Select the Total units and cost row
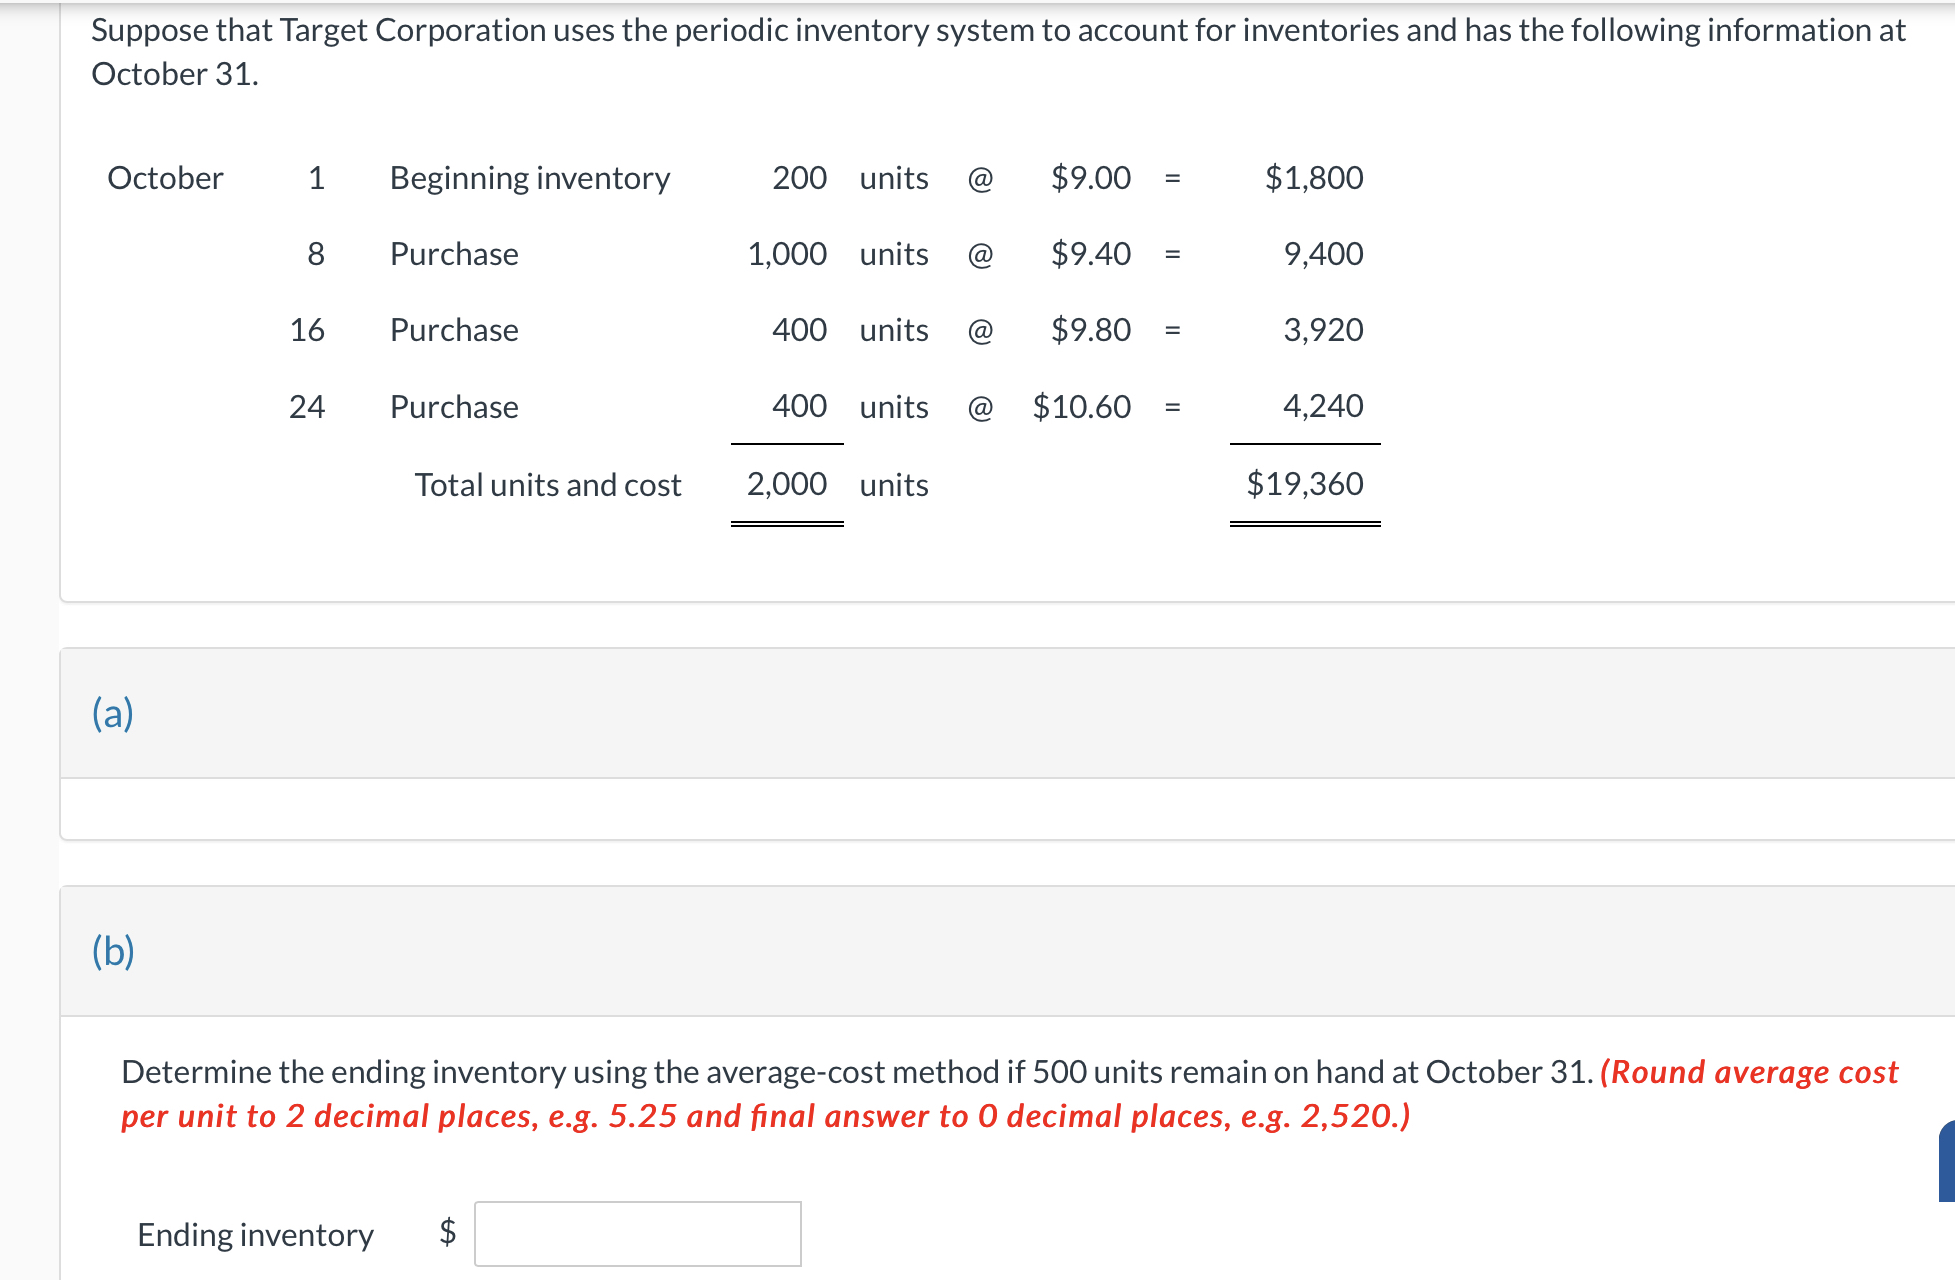Image resolution: width=1955 pixels, height=1280 pixels. 548,485
